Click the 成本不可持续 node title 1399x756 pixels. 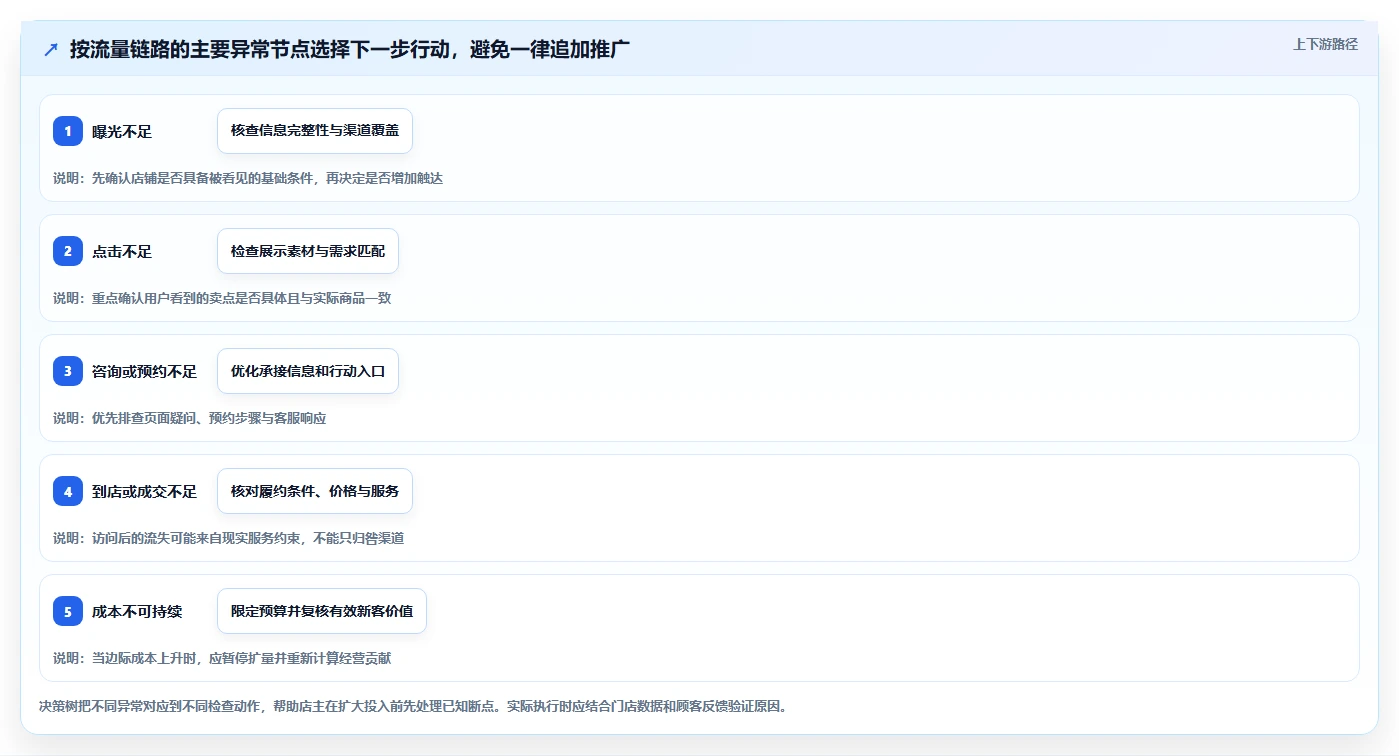(137, 612)
